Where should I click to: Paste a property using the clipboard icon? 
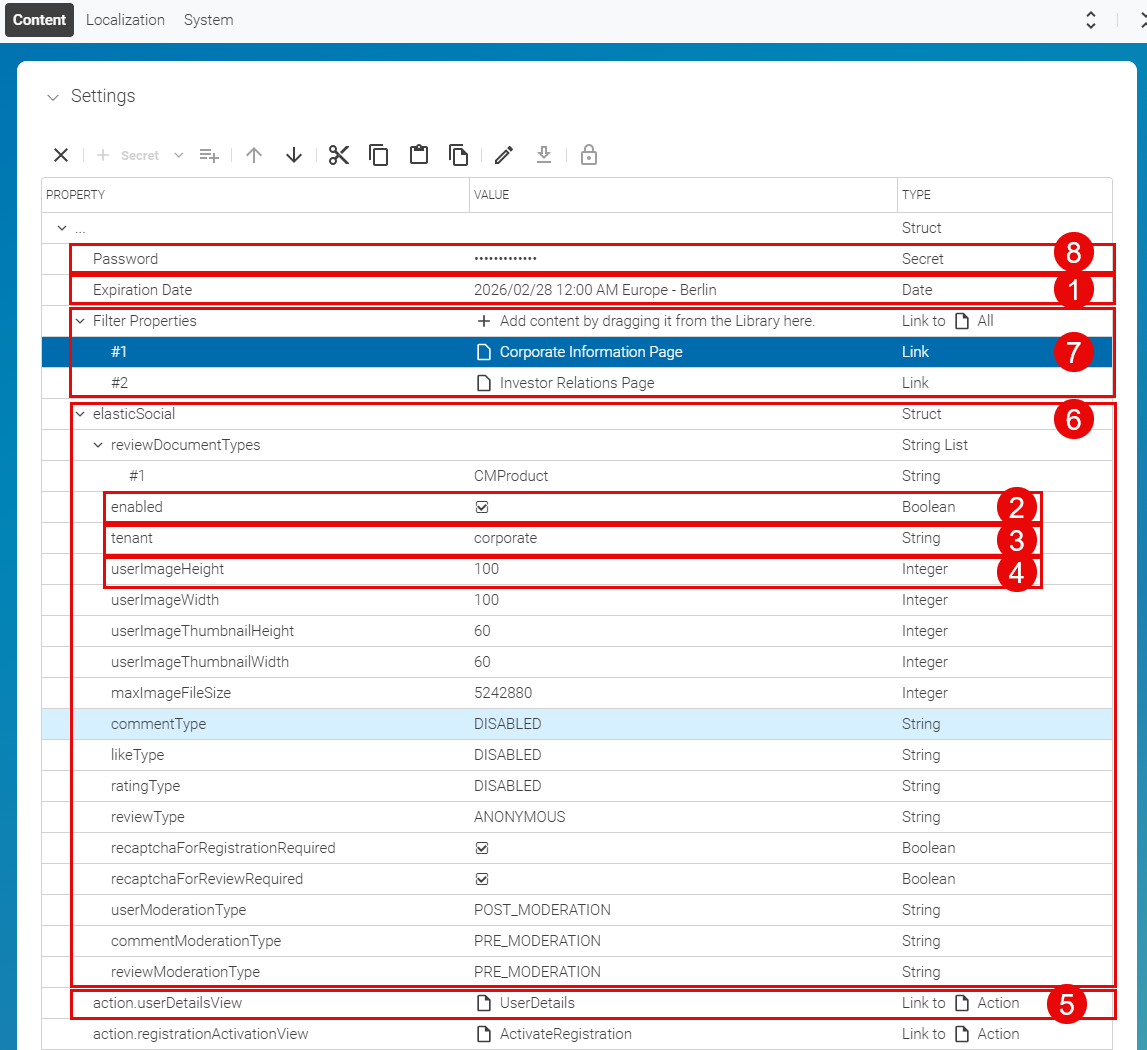click(x=419, y=155)
